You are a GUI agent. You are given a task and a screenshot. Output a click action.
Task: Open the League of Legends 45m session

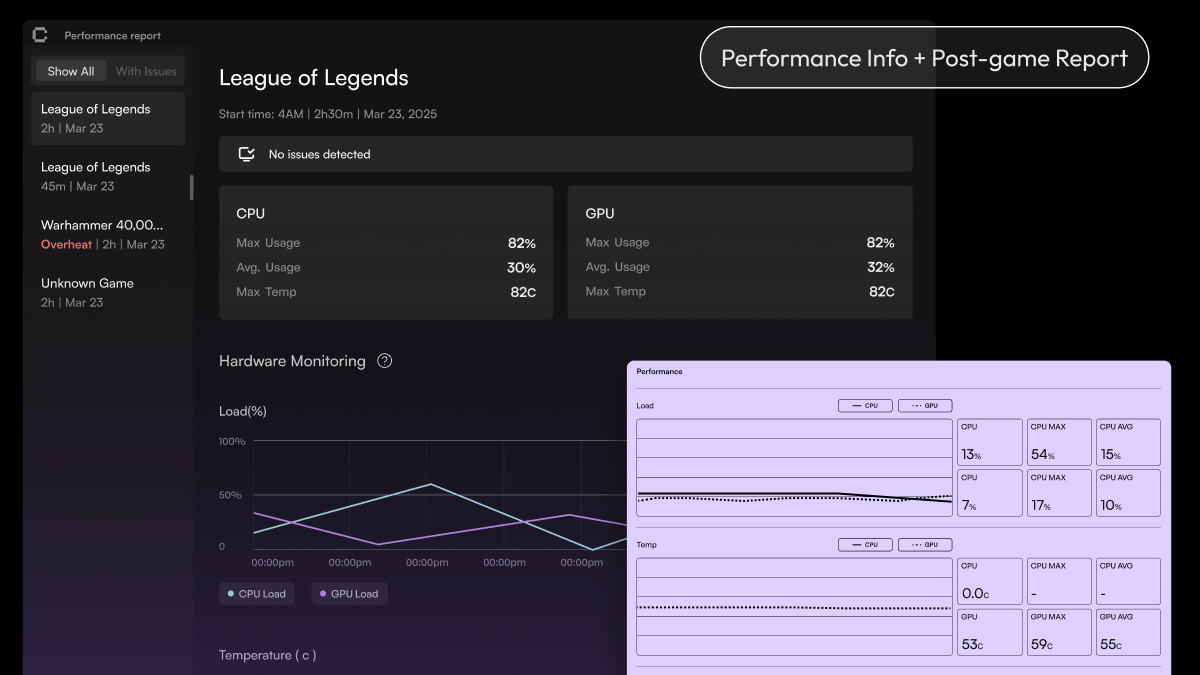(x=108, y=176)
